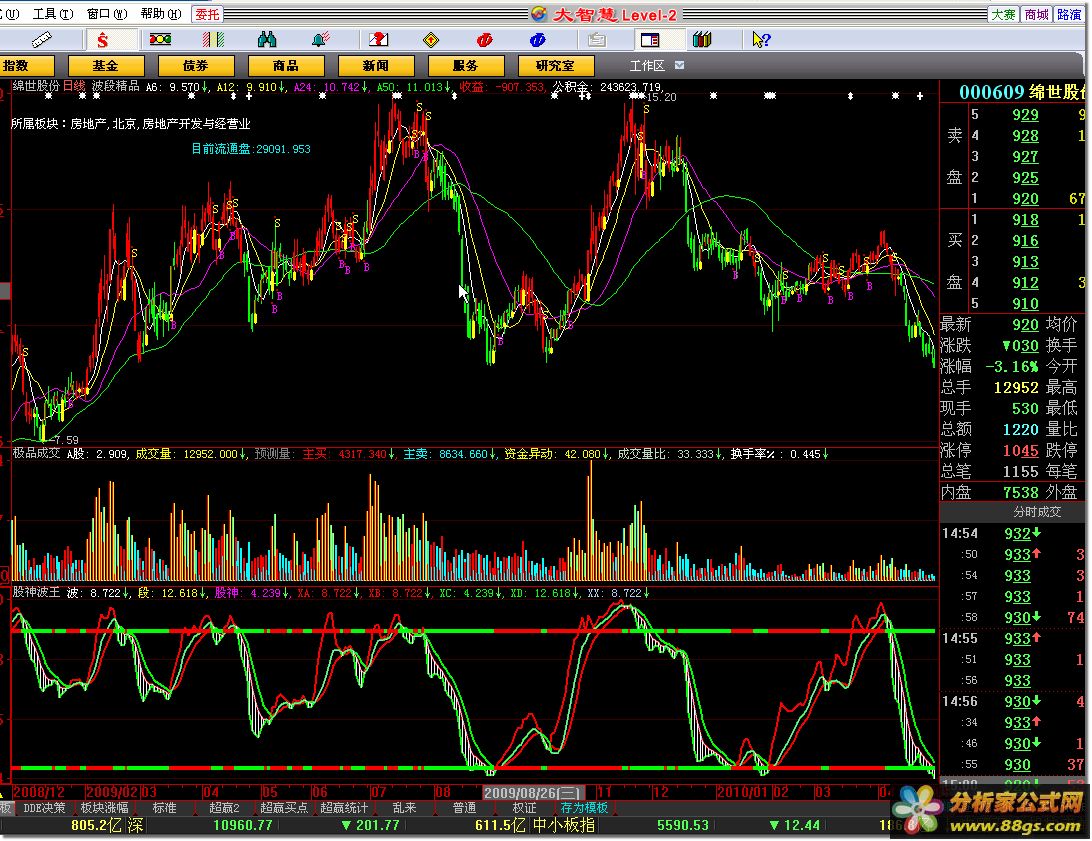Switch to the DDE决策 tab
The width and height of the screenshot is (1092, 841).
click(x=45, y=808)
